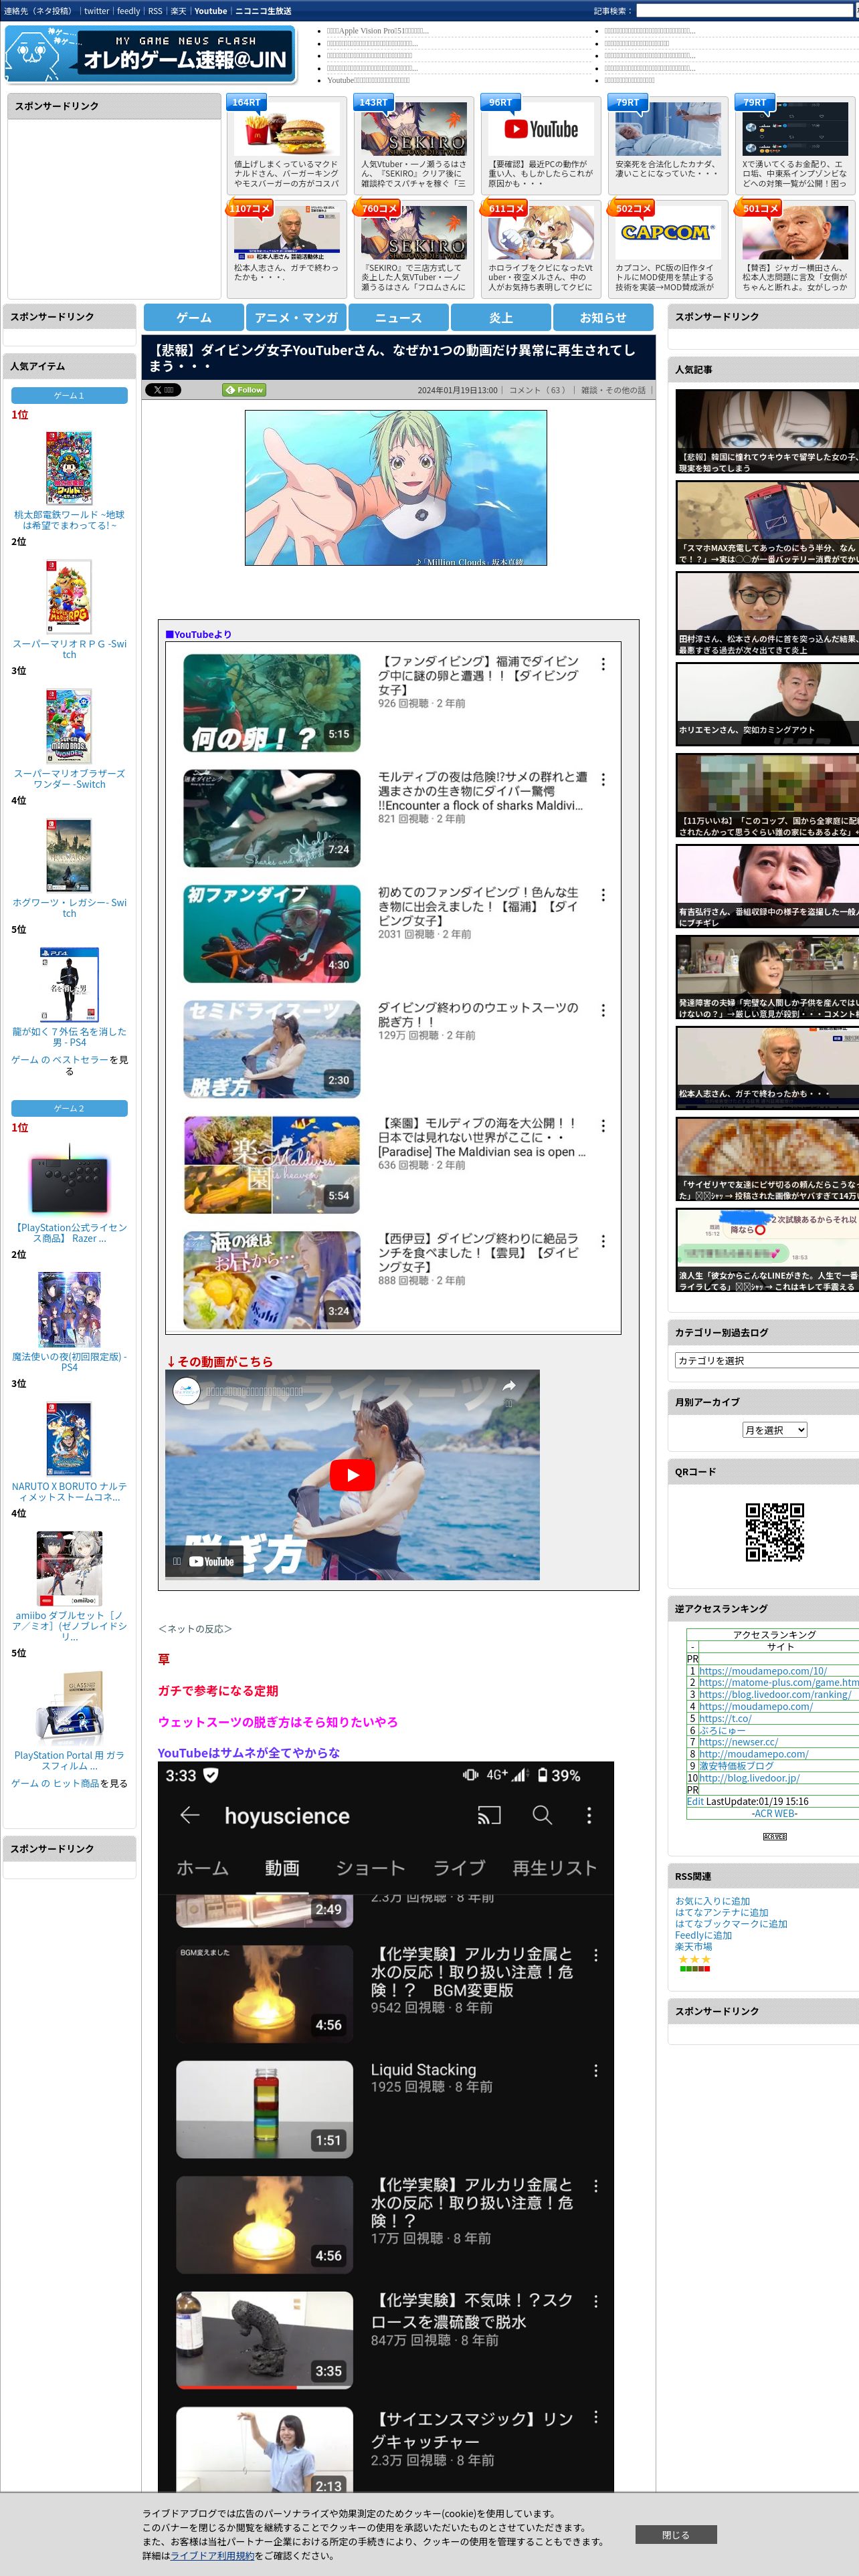Open options for リングキャッチャー video
The image size is (859, 2576).
596,2417
